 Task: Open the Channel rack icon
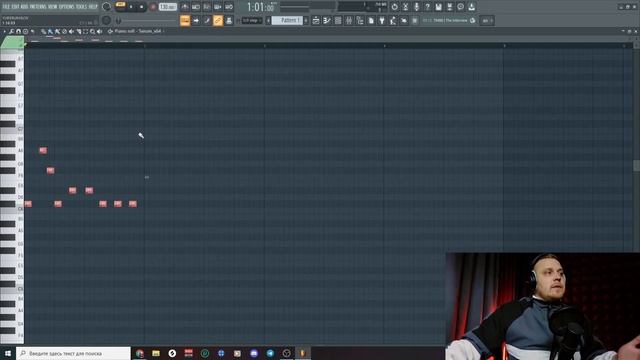(x=338, y=20)
